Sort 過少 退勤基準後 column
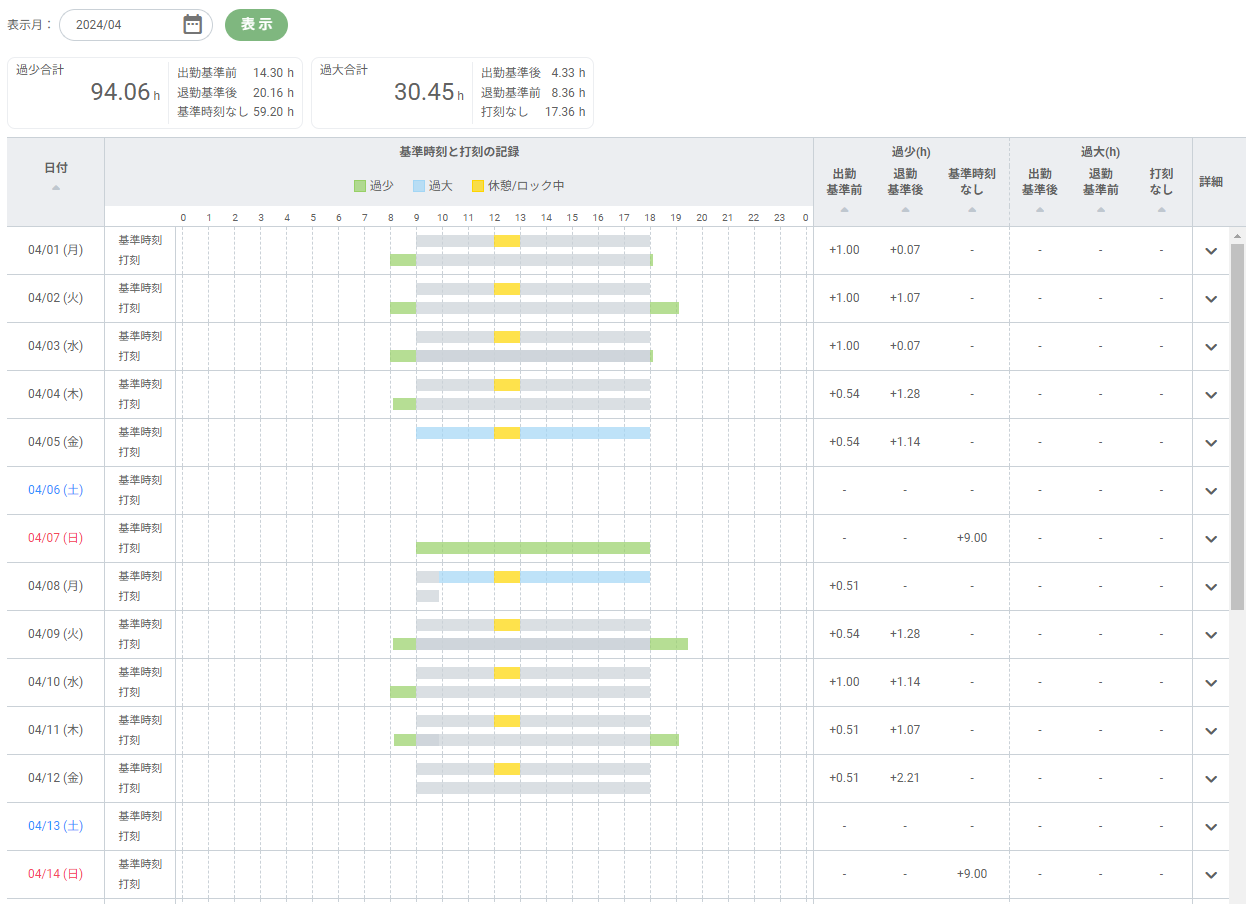Viewport: 1250px width, 904px height. (905, 210)
